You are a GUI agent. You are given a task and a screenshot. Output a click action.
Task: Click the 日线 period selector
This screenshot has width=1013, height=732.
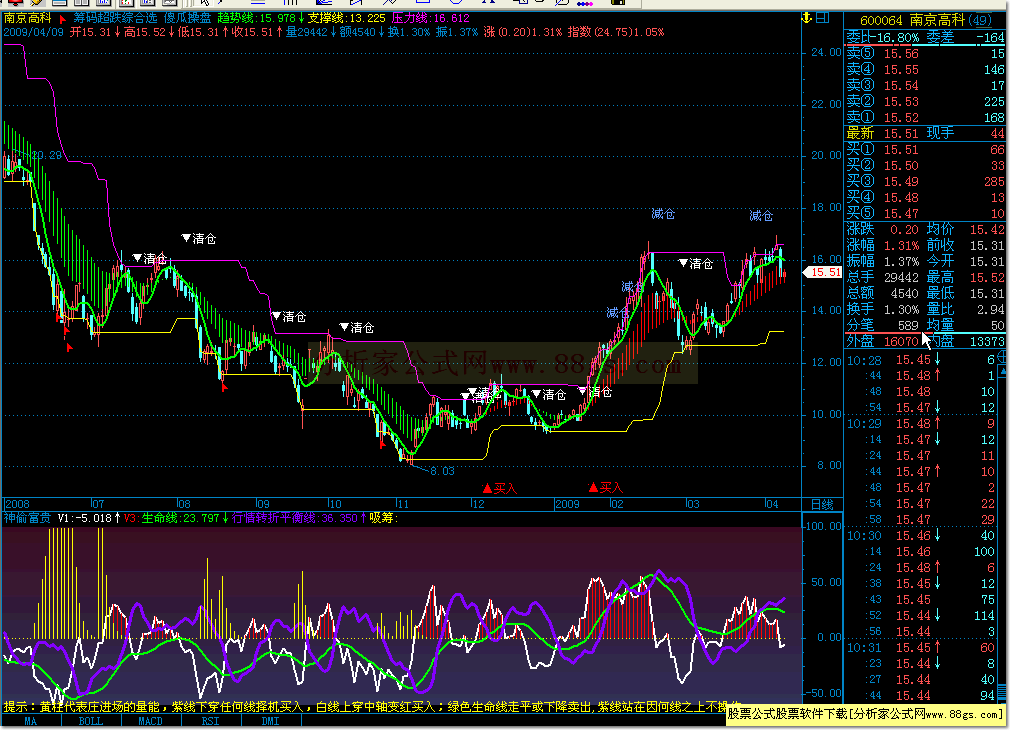[822, 504]
